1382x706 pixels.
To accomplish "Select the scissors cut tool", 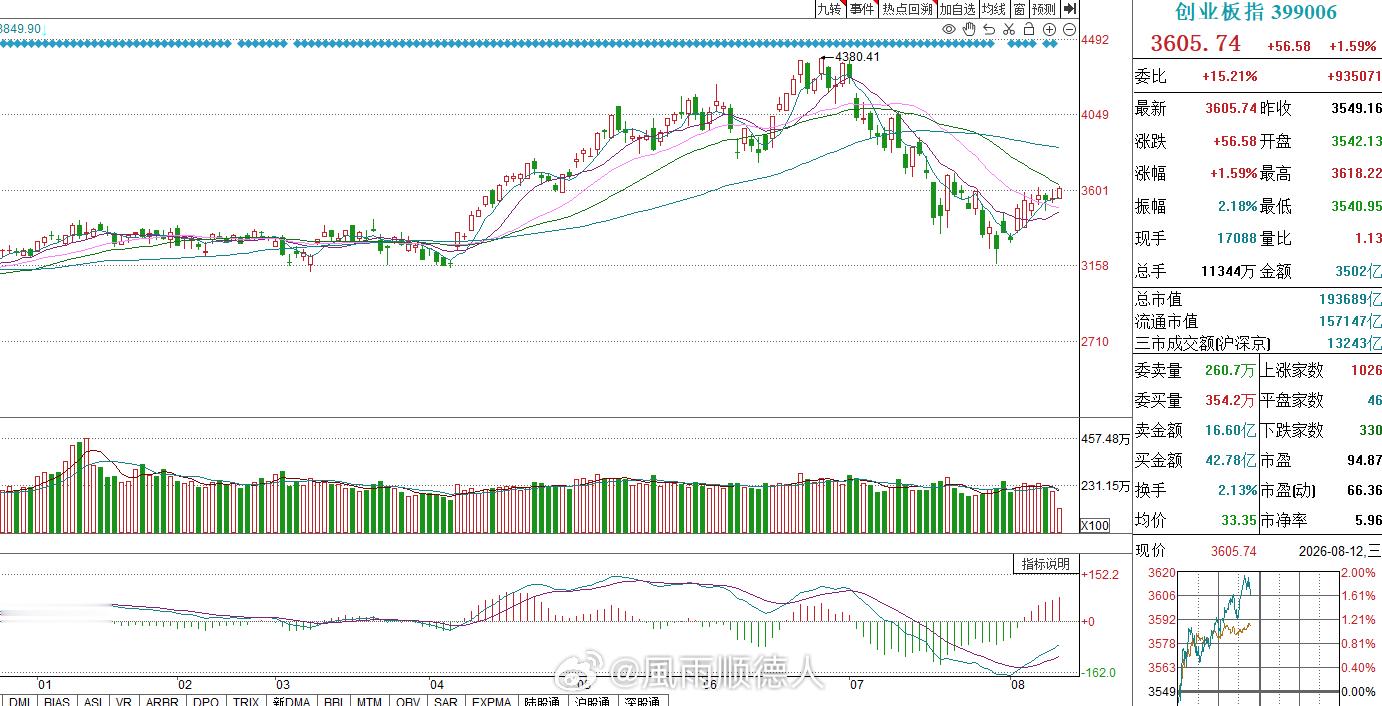I will pyautogui.click(x=1009, y=29).
